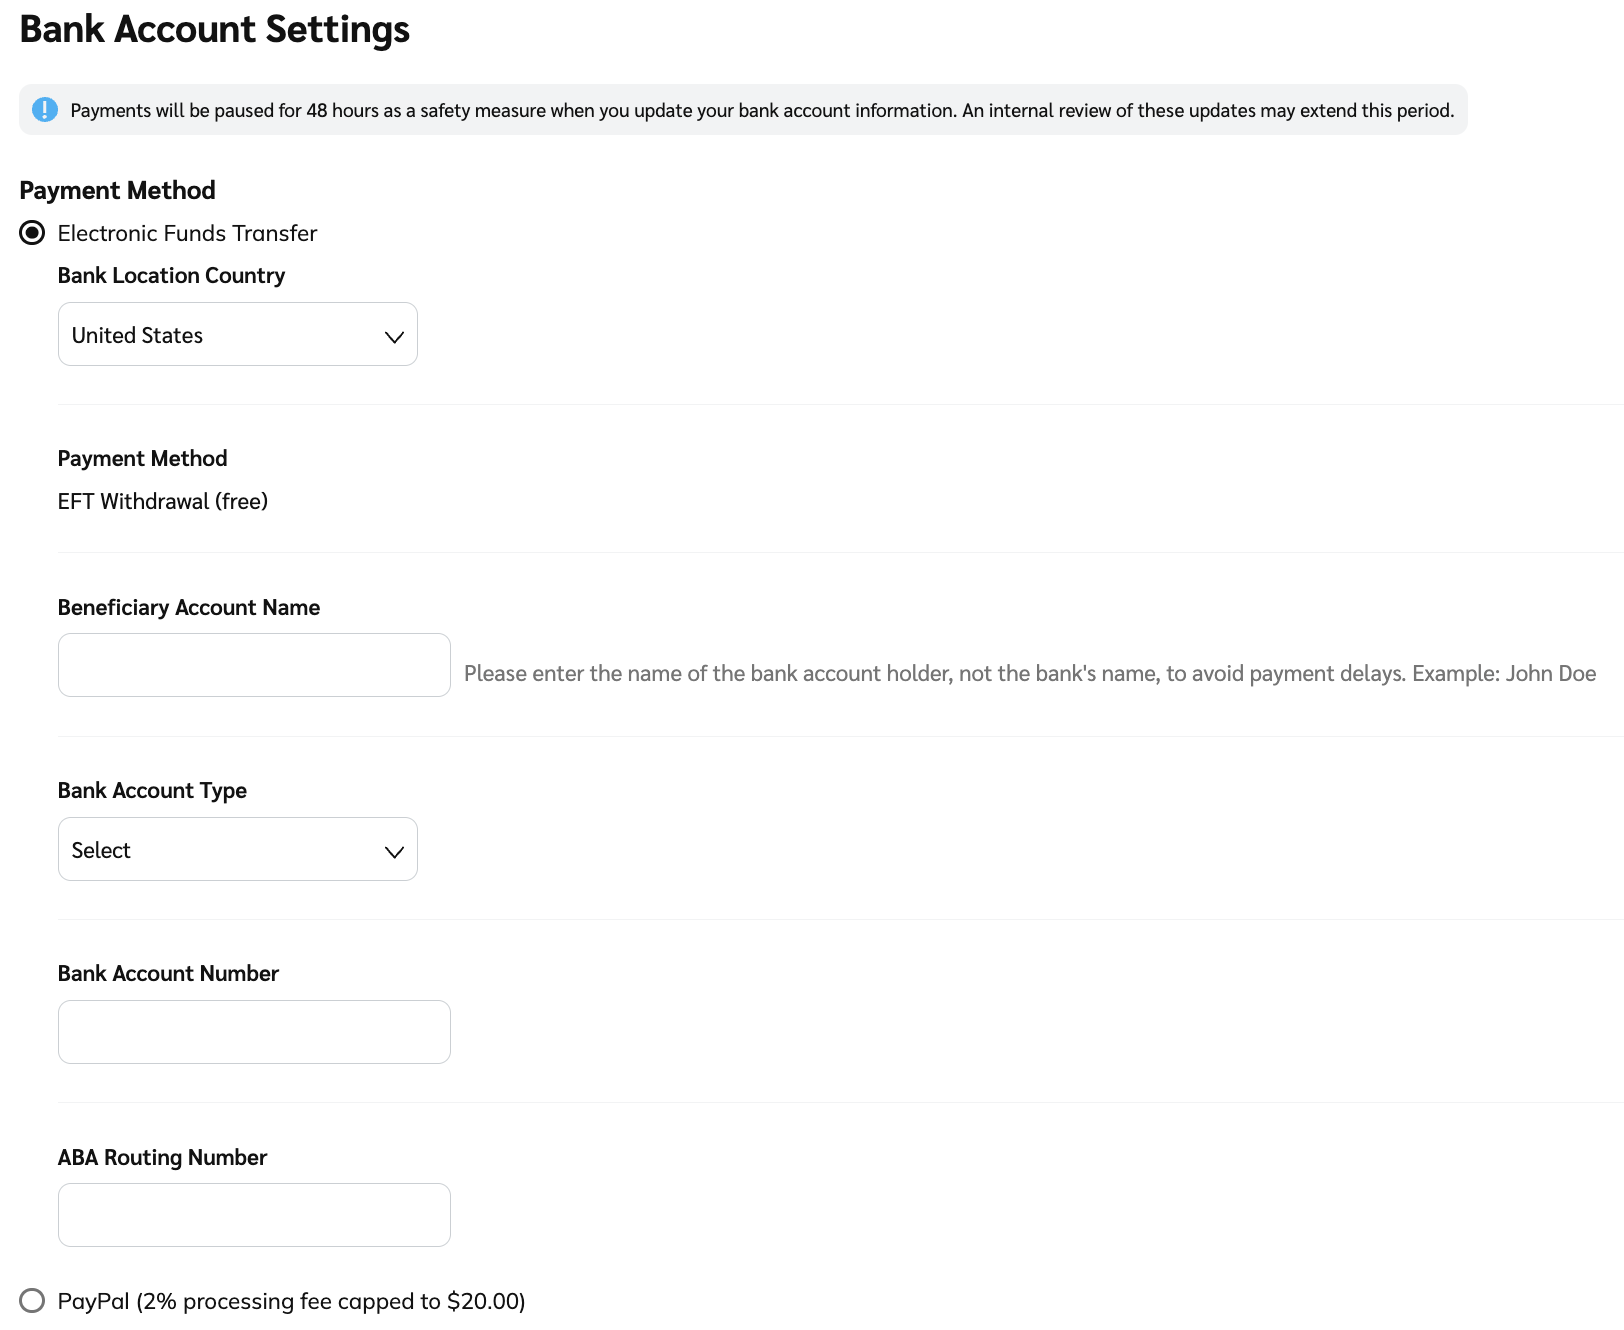The image size is (1624, 1330).
Task: Click the chevron arrow in the Select box
Action: pos(394,852)
